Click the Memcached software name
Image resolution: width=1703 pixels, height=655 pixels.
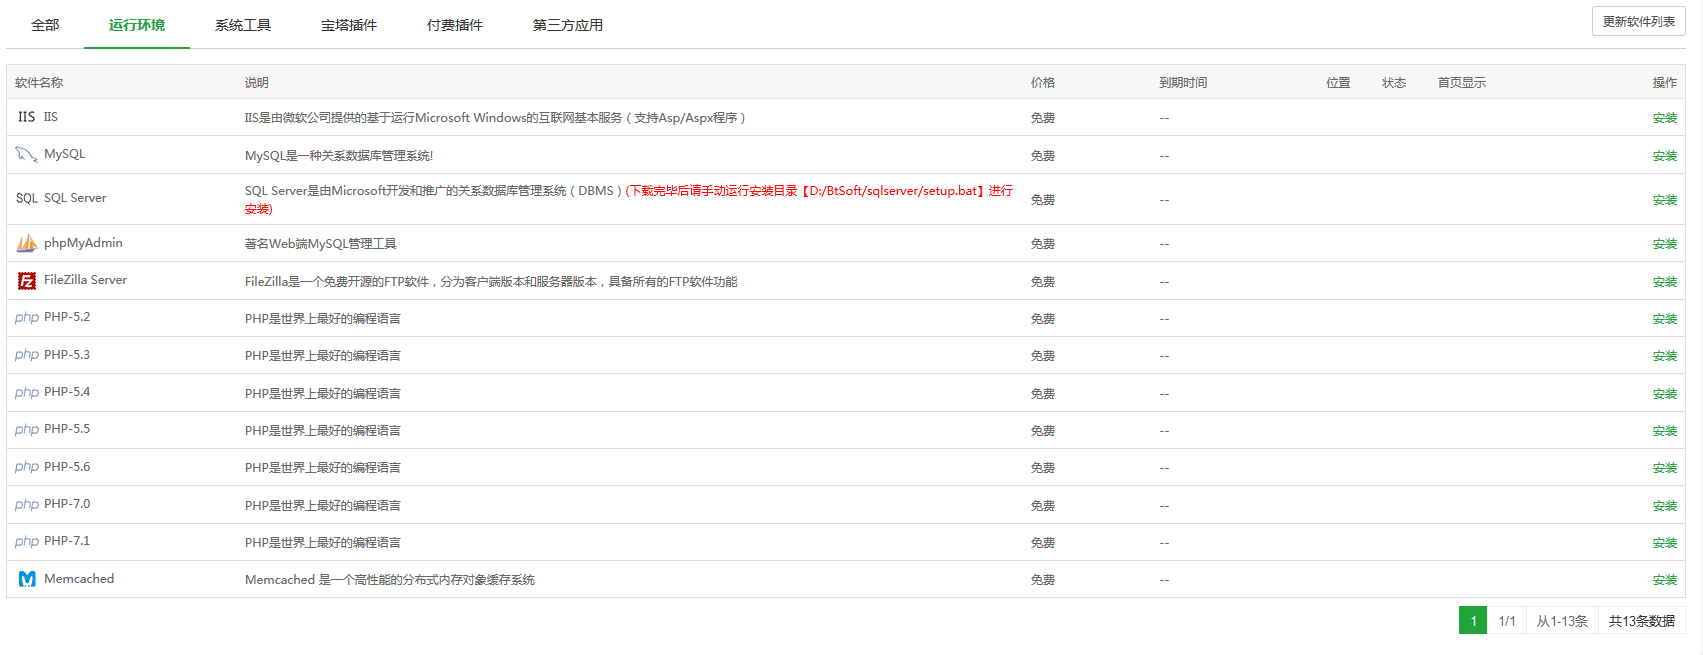pos(79,579)
